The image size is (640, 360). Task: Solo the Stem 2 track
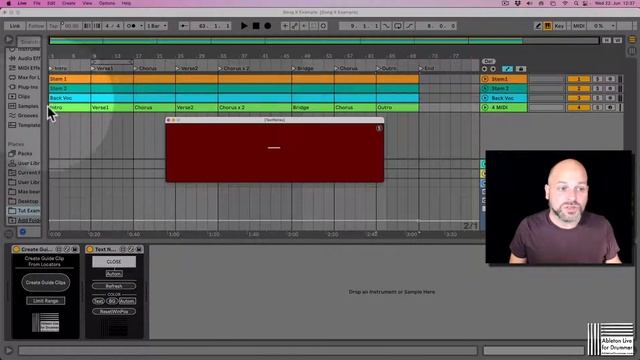pos(598,88)
